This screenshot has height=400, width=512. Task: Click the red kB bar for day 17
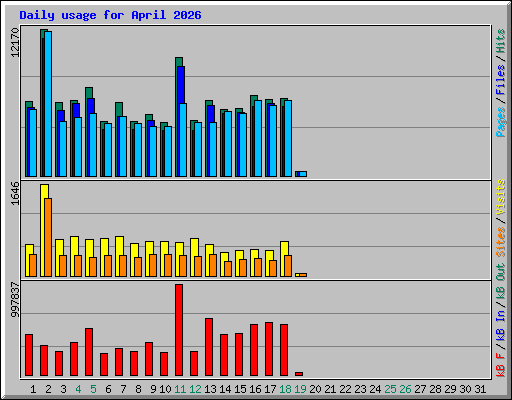tap(269, 349)
